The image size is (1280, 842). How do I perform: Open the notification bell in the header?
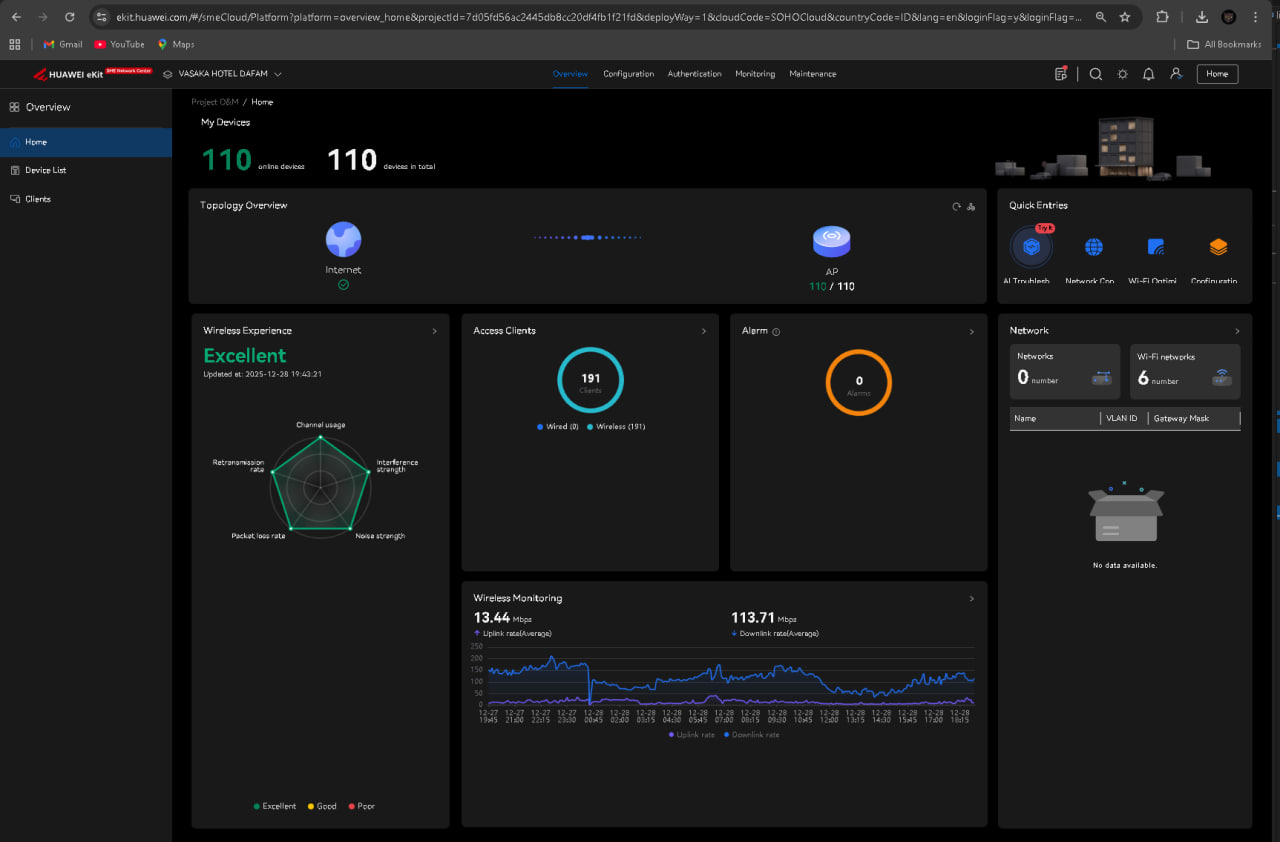[1149, 74]
